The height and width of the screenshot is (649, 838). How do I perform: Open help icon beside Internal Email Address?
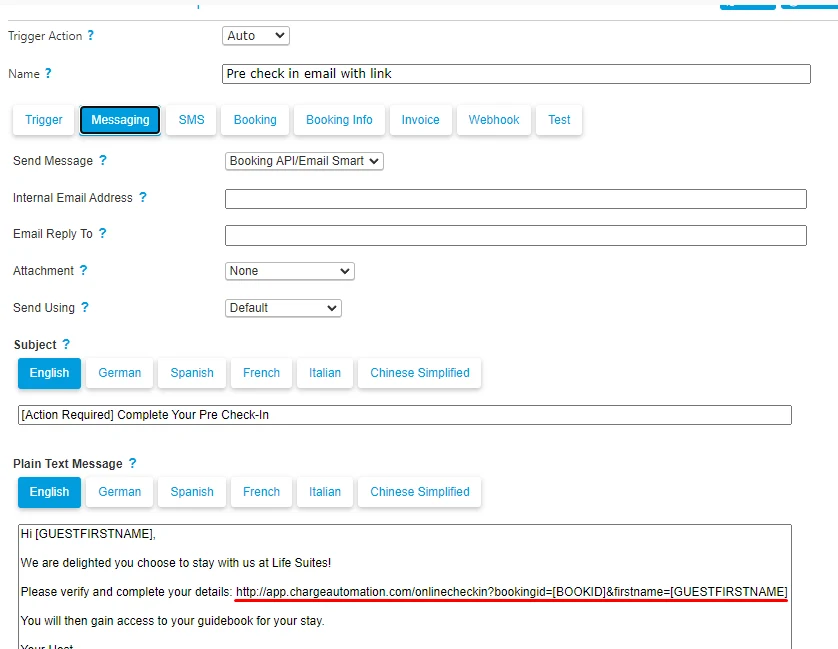click(x=143, y=197)
